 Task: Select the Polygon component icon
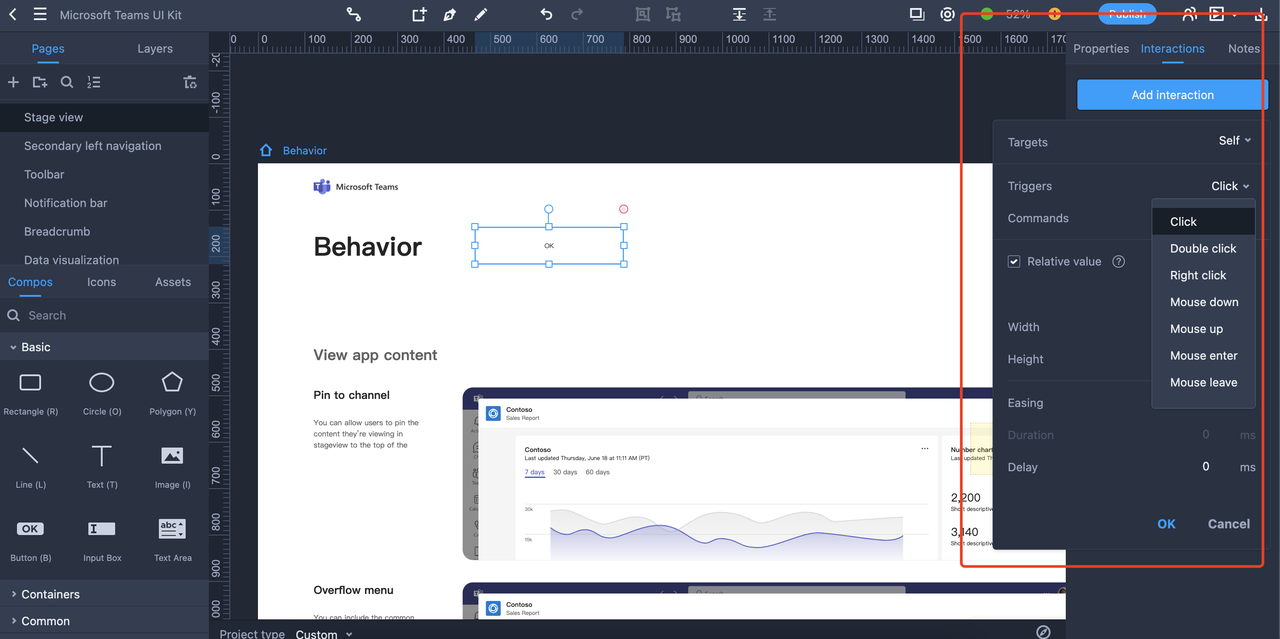click(172, 382)
